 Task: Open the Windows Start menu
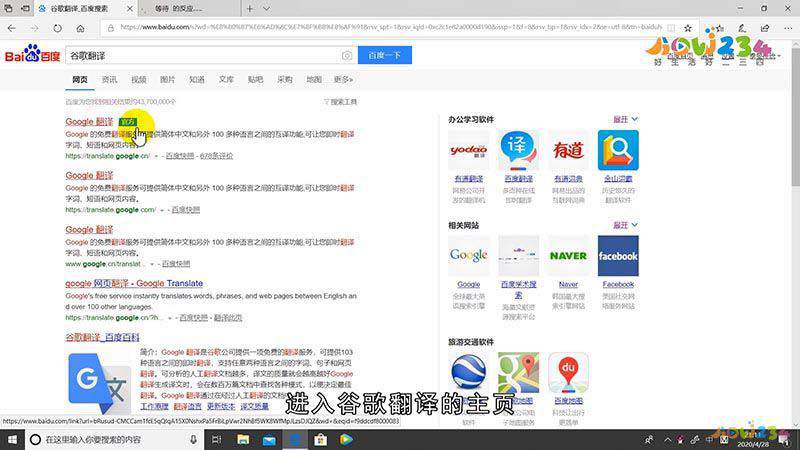(x=12, y=440)
